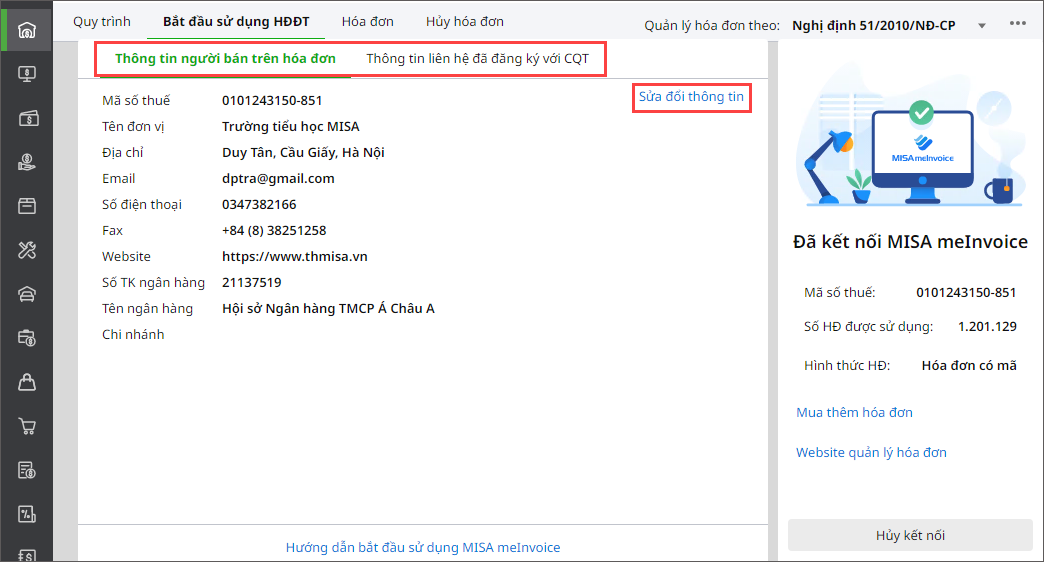The image size is (1044, 562).
Task: Click the Tên ngân hàng label
Action: click(147, 308)
